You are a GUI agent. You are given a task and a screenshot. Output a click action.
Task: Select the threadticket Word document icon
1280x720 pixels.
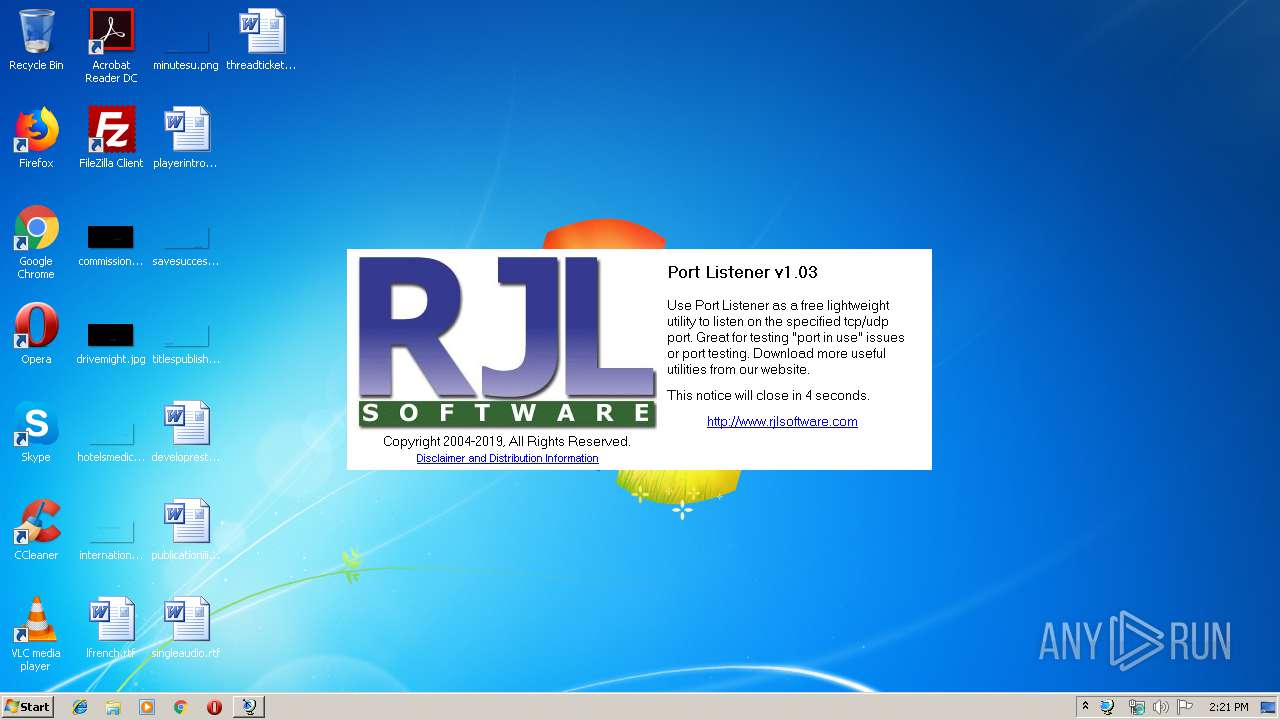tap(261, 40)
